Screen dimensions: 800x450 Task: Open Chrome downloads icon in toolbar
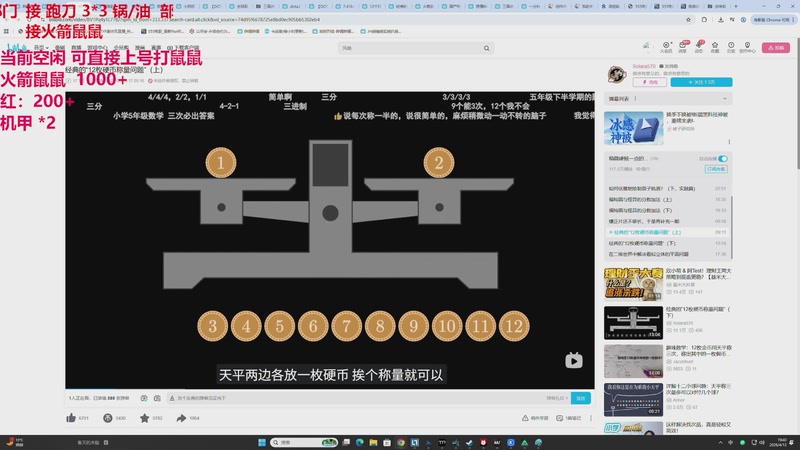(720, 19)
